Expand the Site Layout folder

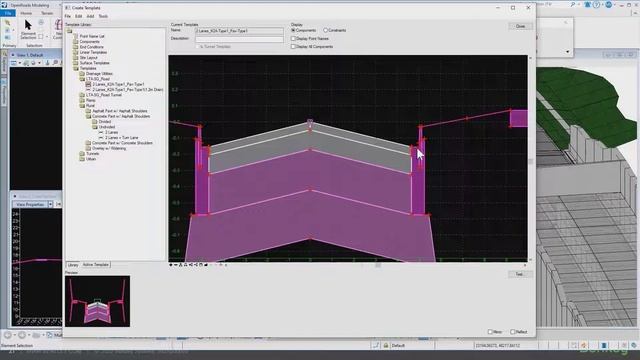89,58
